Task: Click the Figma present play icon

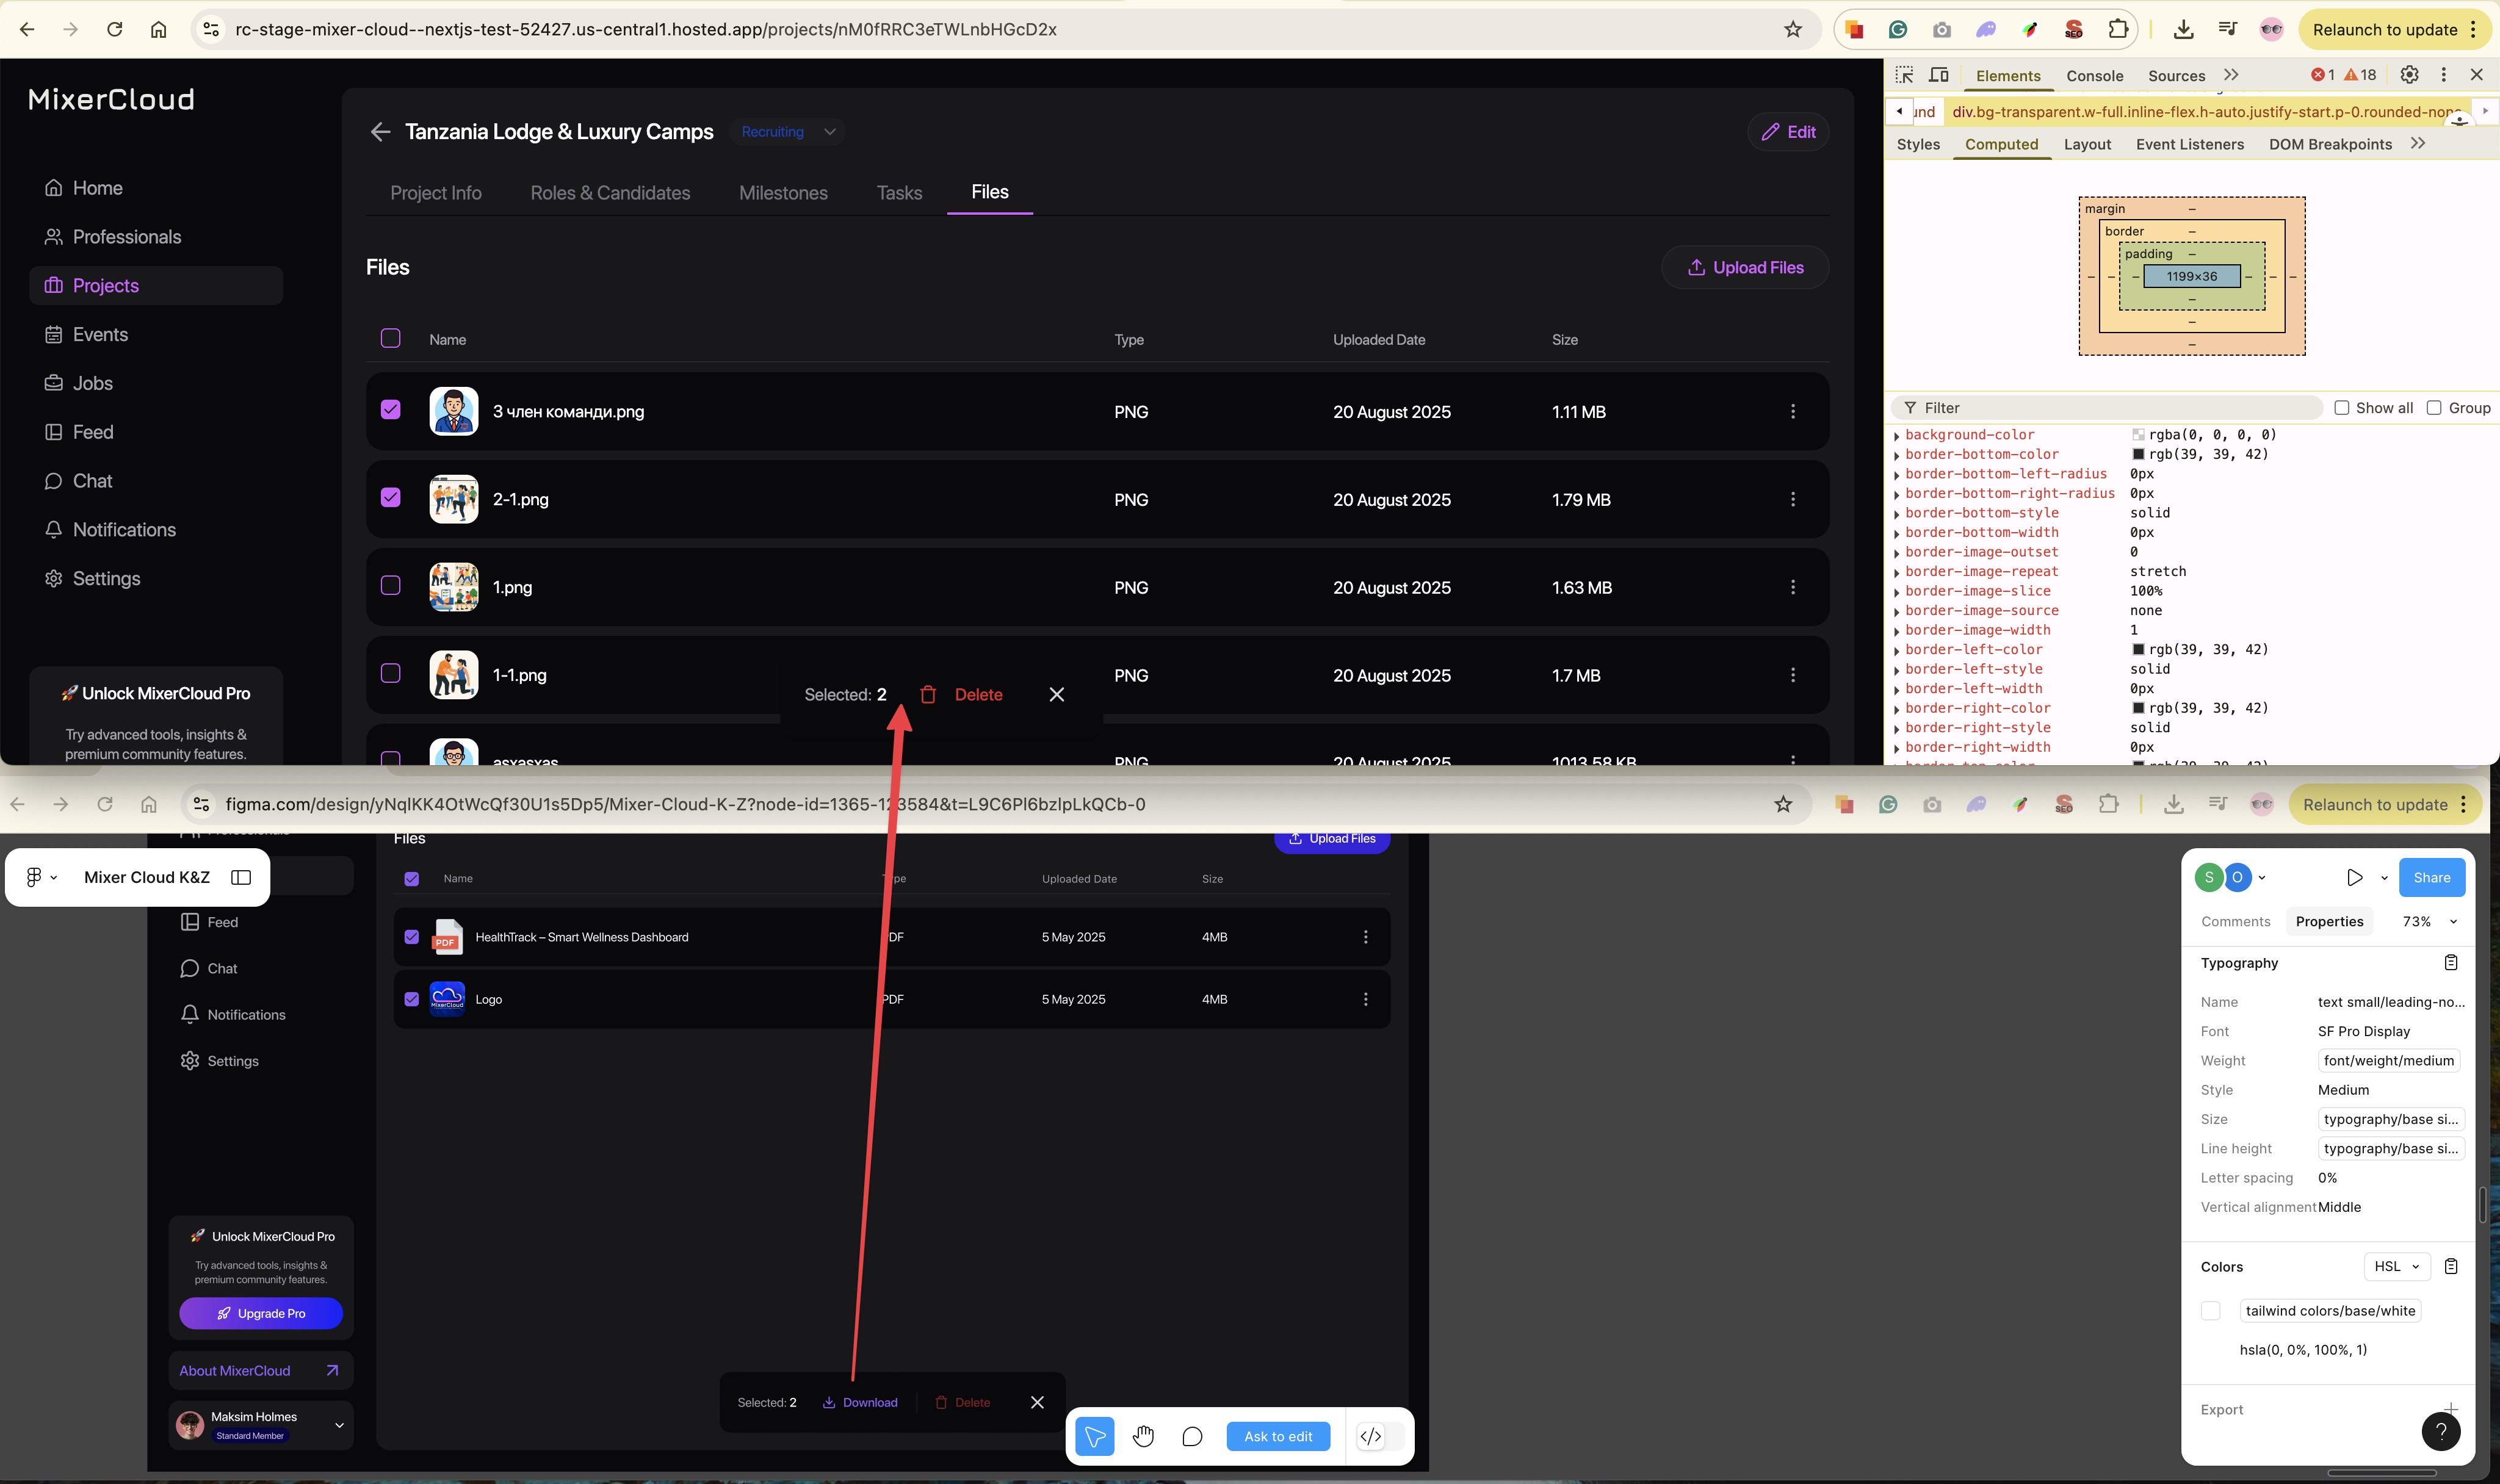Action: [2354, 877]
